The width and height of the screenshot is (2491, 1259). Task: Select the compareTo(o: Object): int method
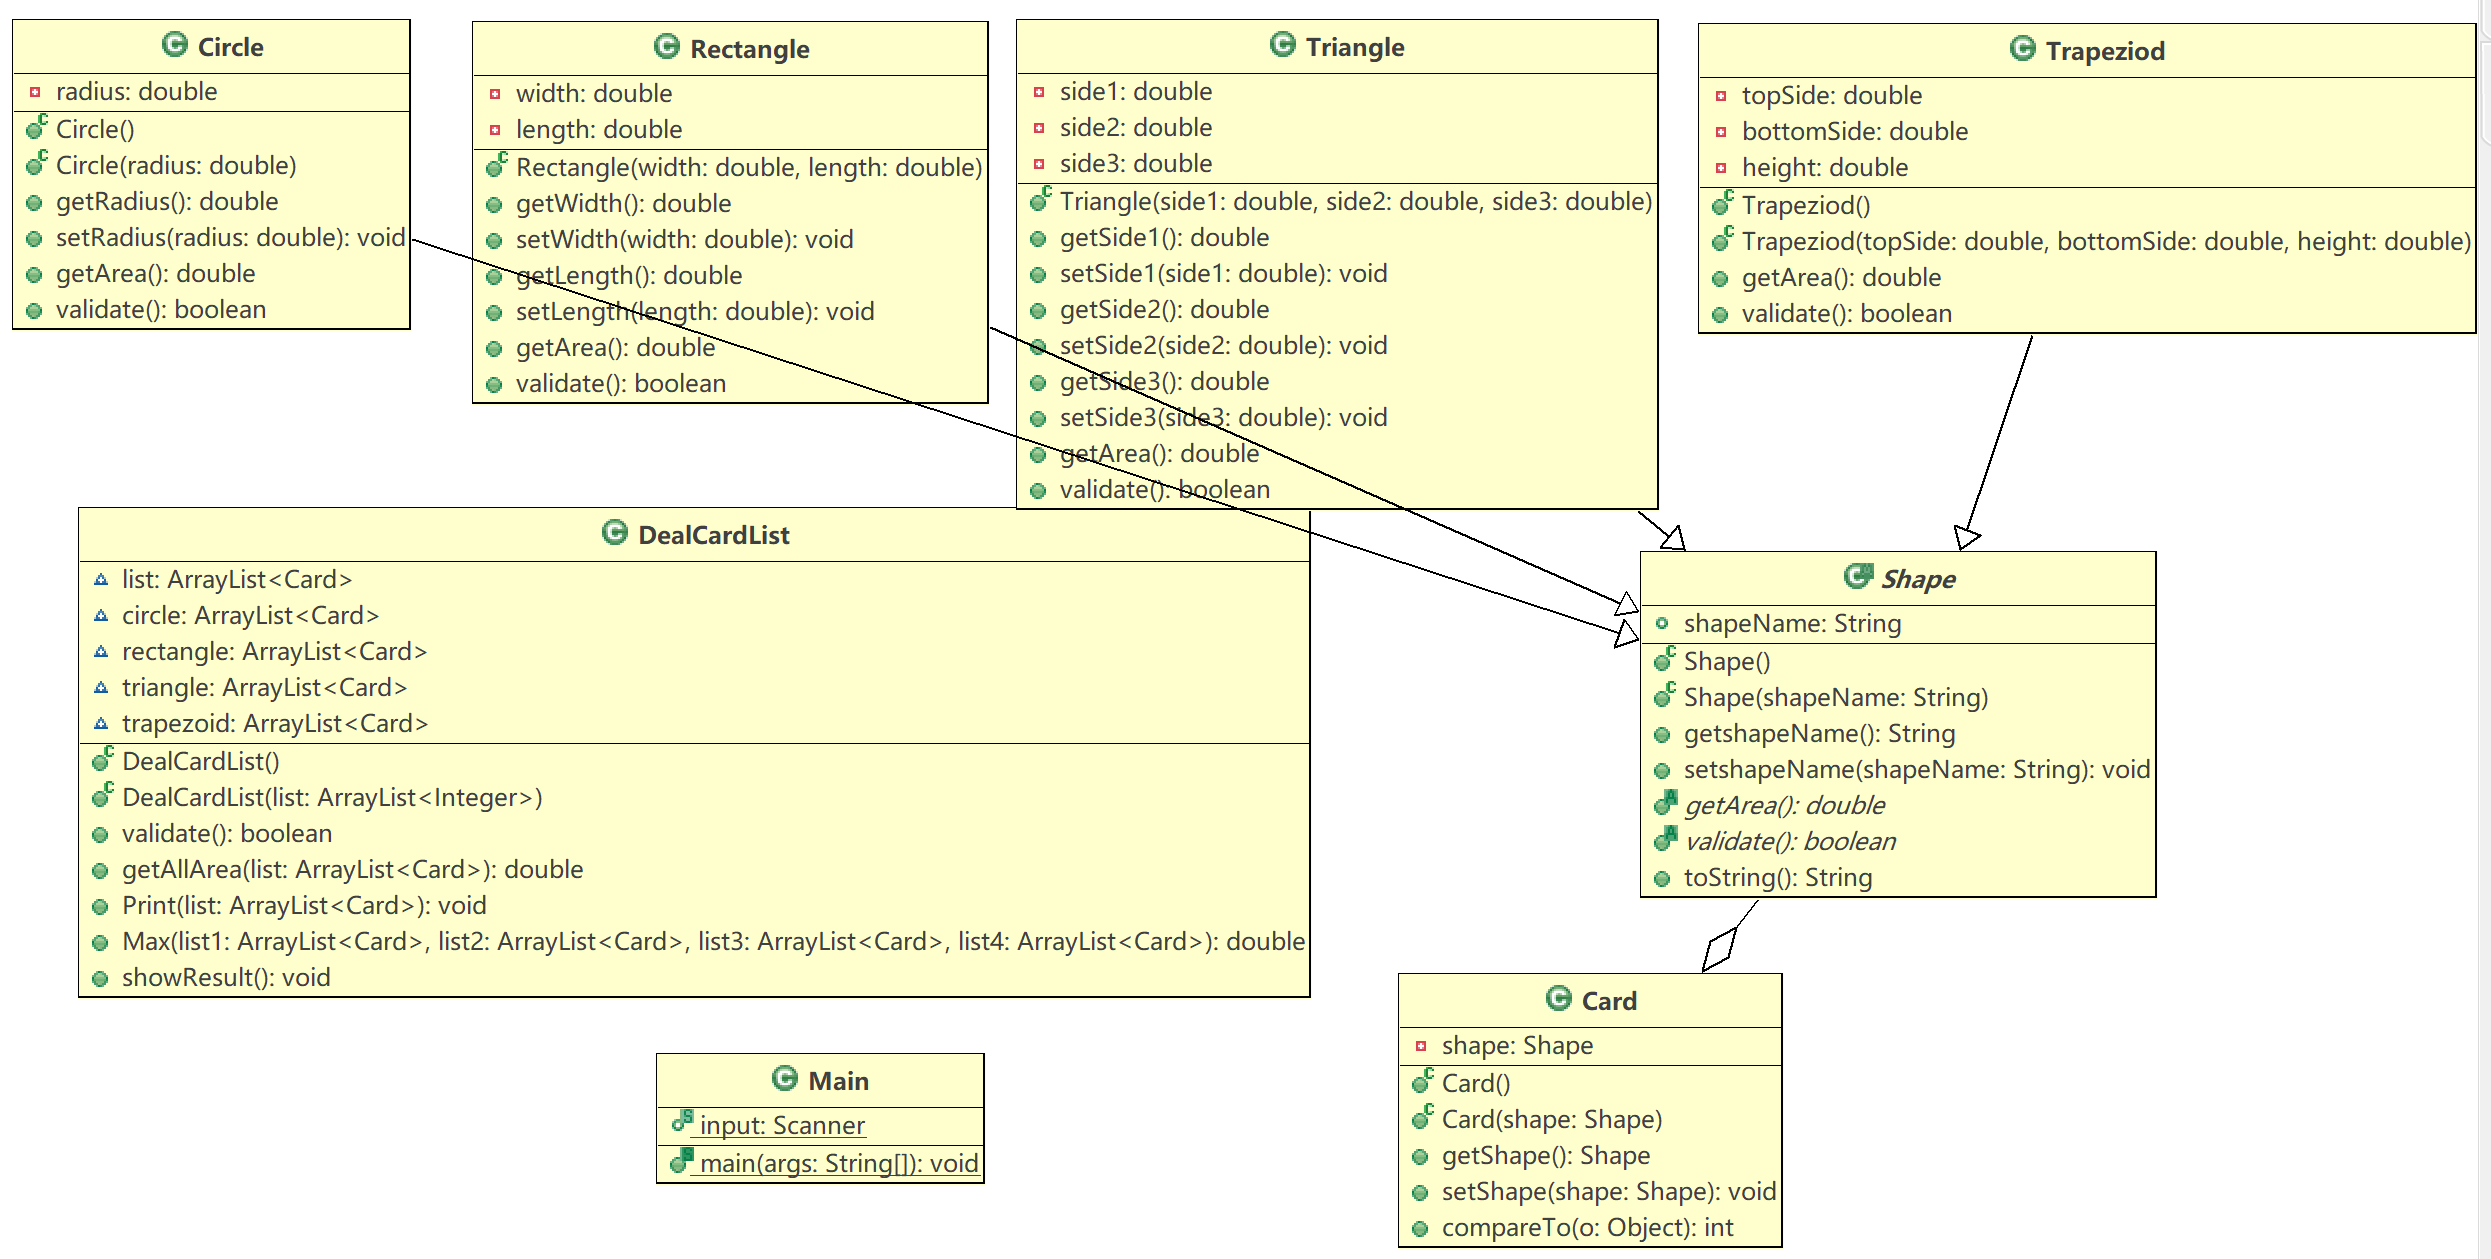[x=1587, y=1228]
